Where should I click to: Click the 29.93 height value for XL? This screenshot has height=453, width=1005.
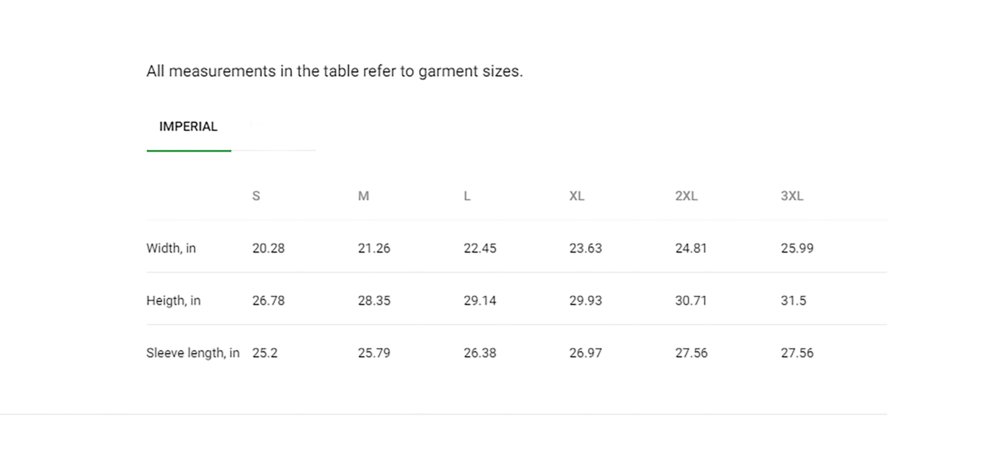(586, 301)
